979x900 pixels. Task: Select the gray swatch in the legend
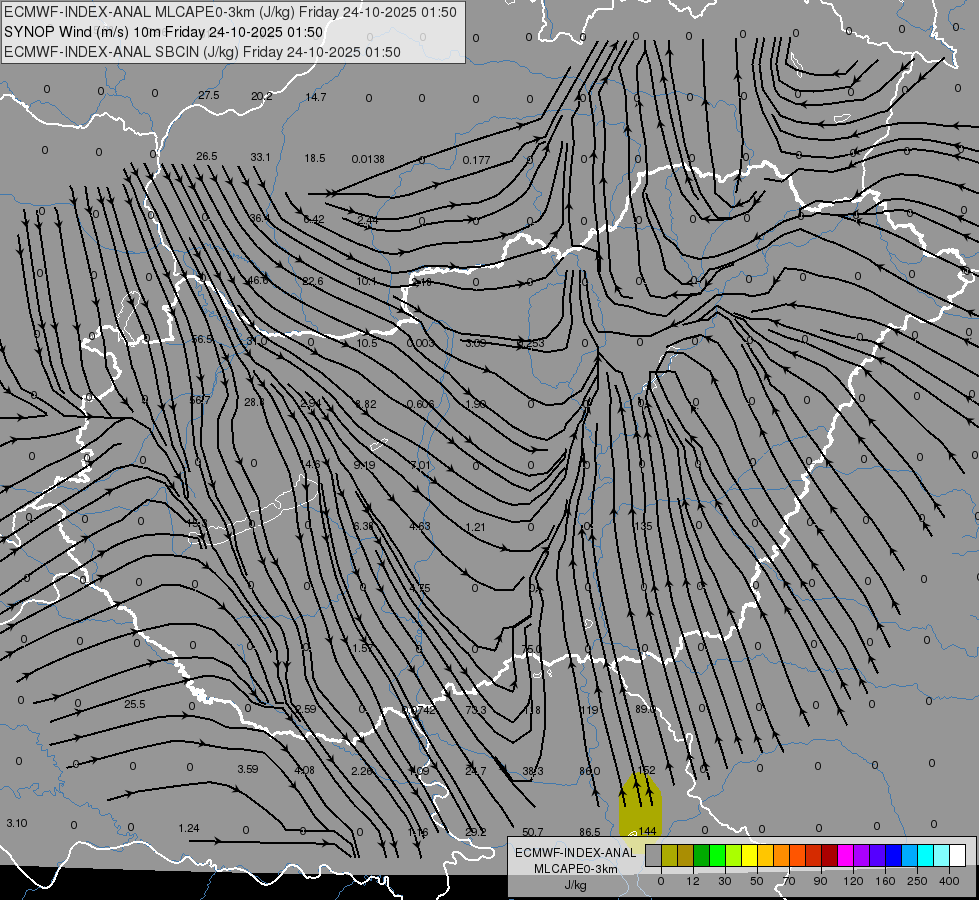point(653,855)
